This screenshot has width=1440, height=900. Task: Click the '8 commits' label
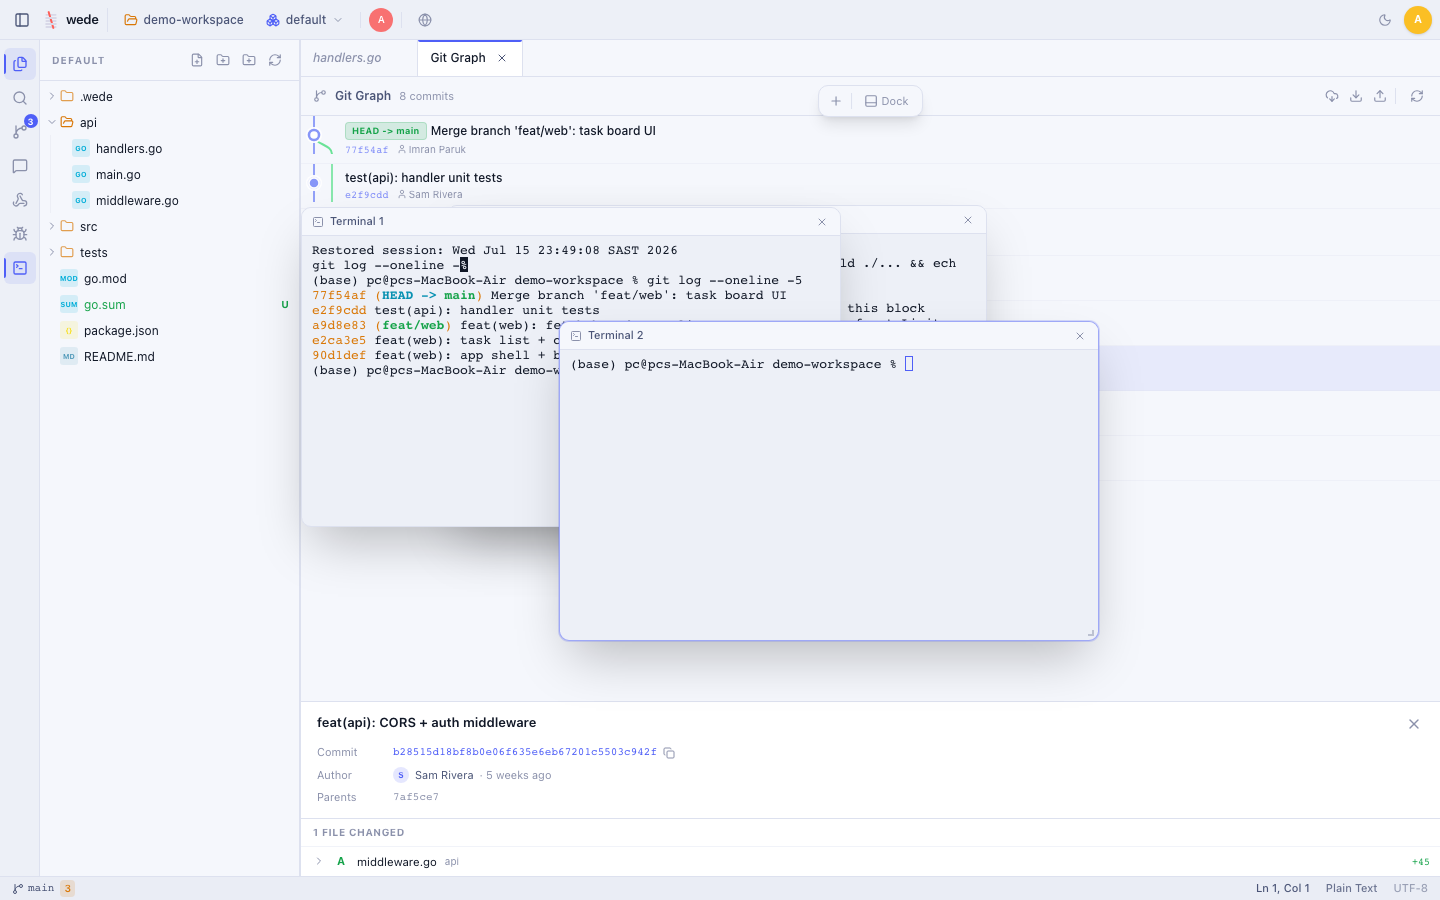(x=426, y=97)
